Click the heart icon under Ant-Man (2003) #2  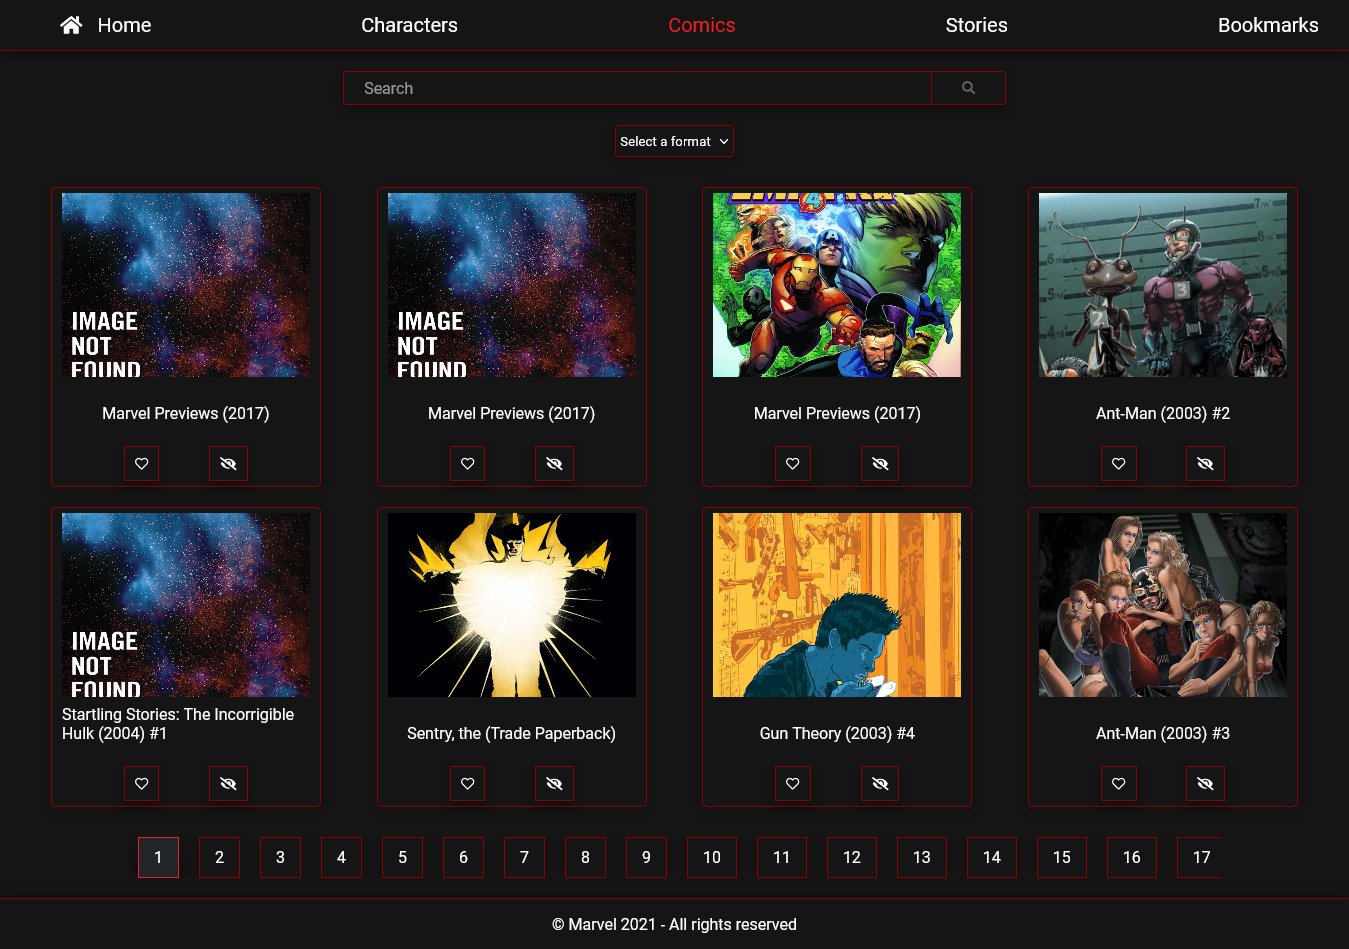(1119, 463)
